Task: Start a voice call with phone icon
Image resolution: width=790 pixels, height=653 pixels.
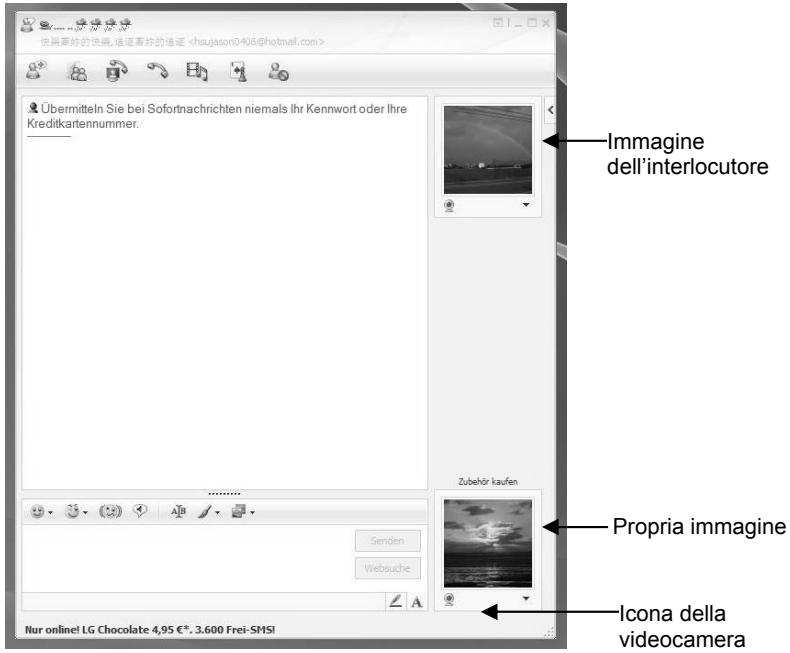Action: [x=157, y=71]
